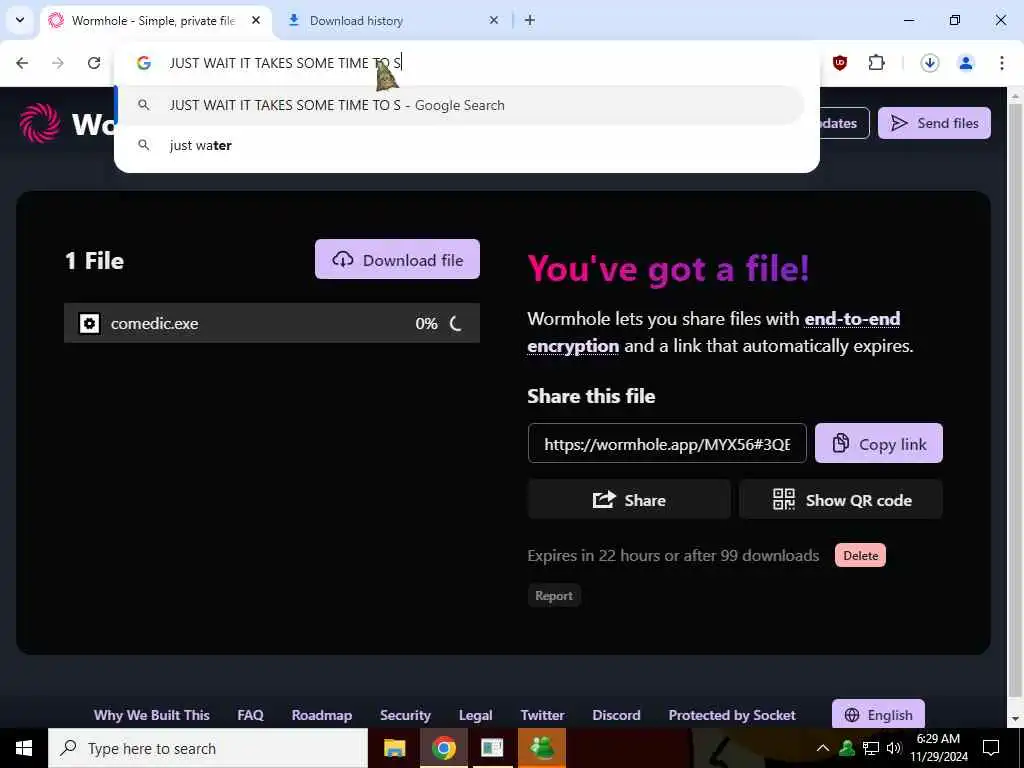Viewport: 1024px width, 768px height.
Task: Open the Chrome three-dot menu
Action: [1001, 63]
